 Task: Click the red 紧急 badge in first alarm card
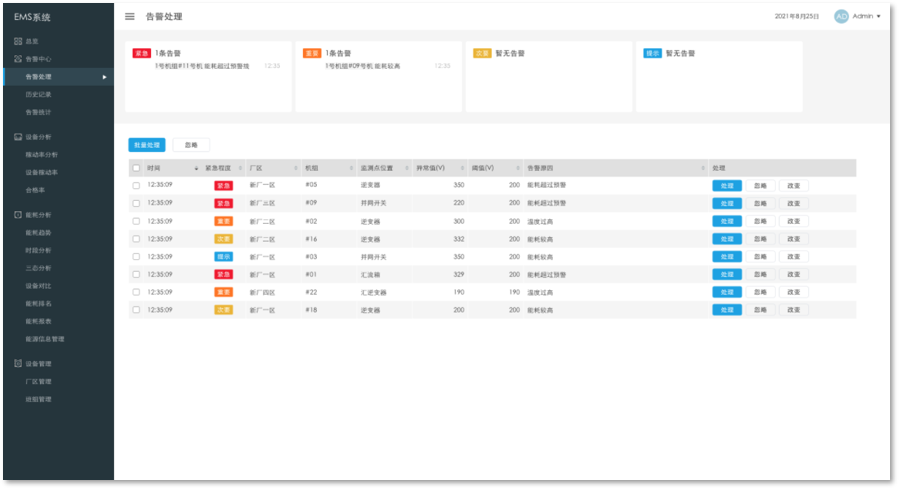142,53
